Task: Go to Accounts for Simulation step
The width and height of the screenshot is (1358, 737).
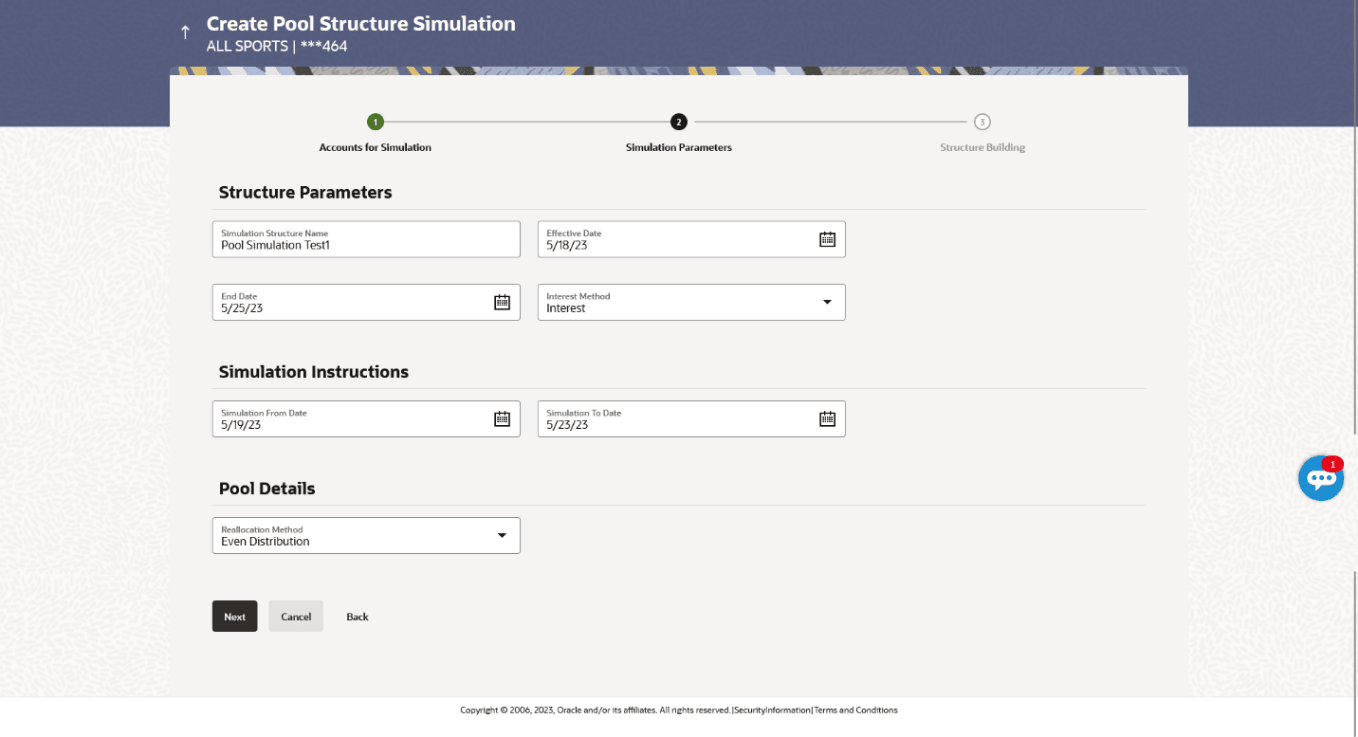Action: click(375, 147)
